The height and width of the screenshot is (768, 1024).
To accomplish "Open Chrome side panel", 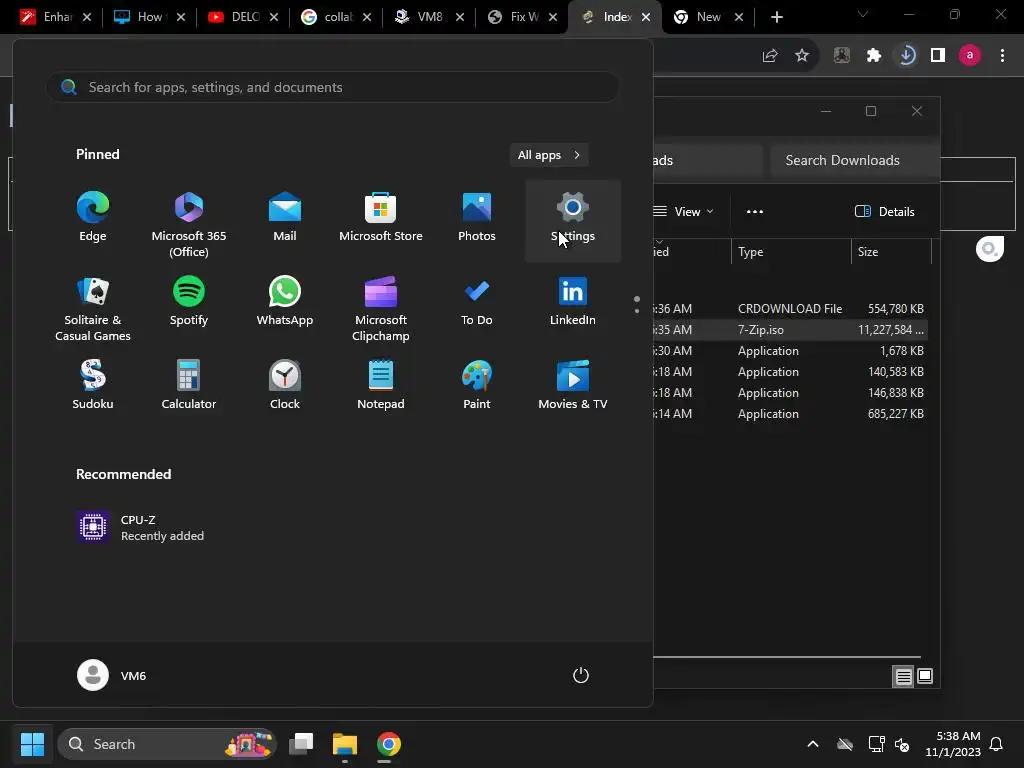I will (x=938, y=56).
